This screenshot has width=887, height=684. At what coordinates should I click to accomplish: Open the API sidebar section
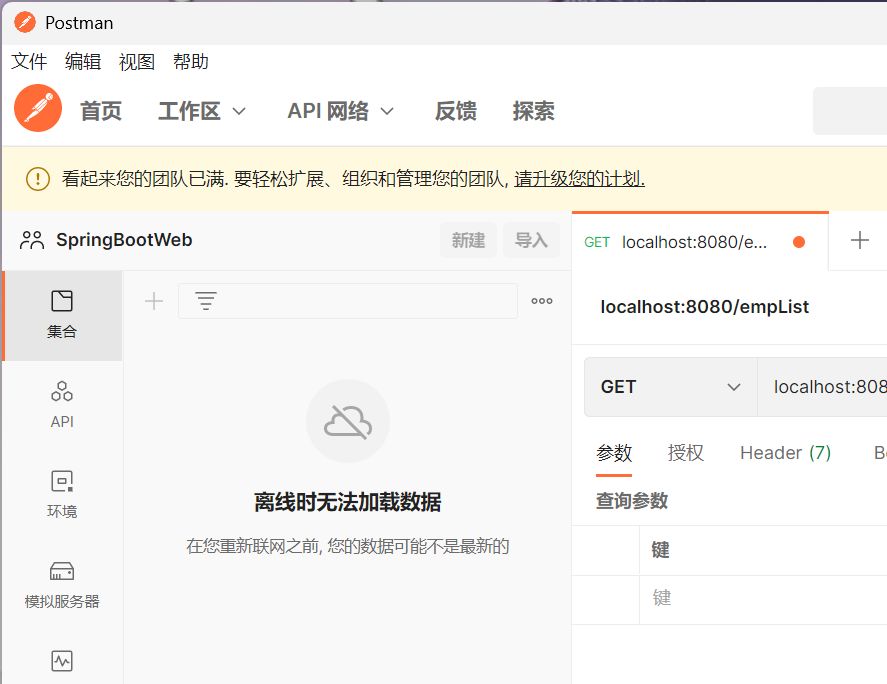pos(62,405)
